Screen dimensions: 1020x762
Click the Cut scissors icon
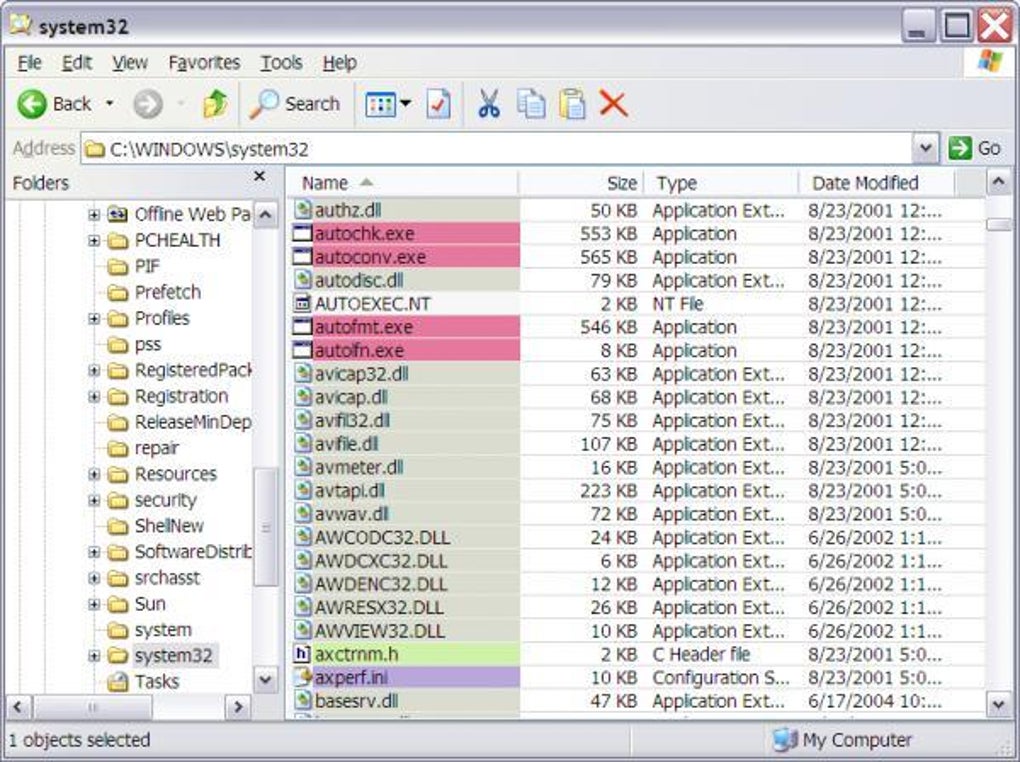click(490, 103)
